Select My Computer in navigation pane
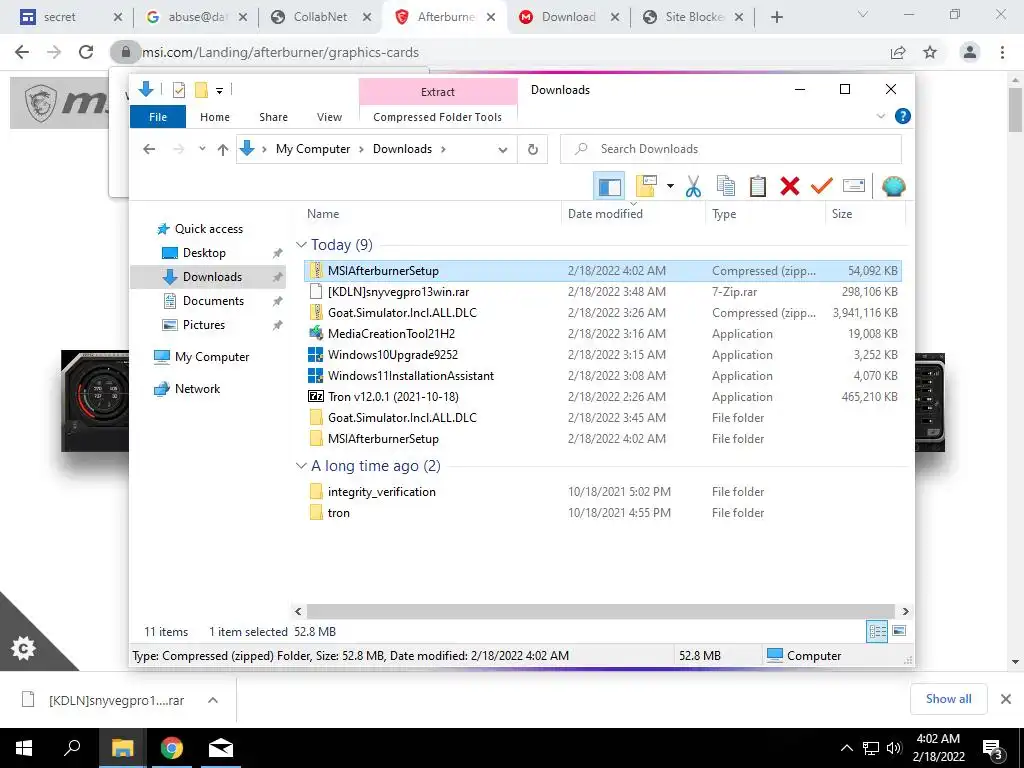The image size is (1024, 768). [212, 357]
